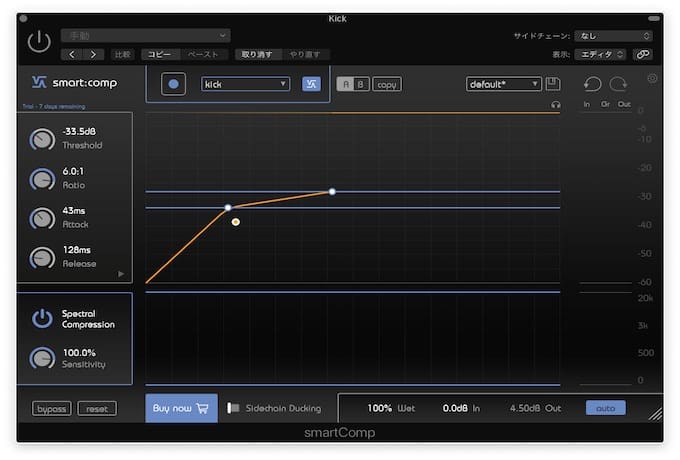Click the link chain icon in the header
Screen dimensions: 680x460
pyautogui.click(x=643, y=54)
